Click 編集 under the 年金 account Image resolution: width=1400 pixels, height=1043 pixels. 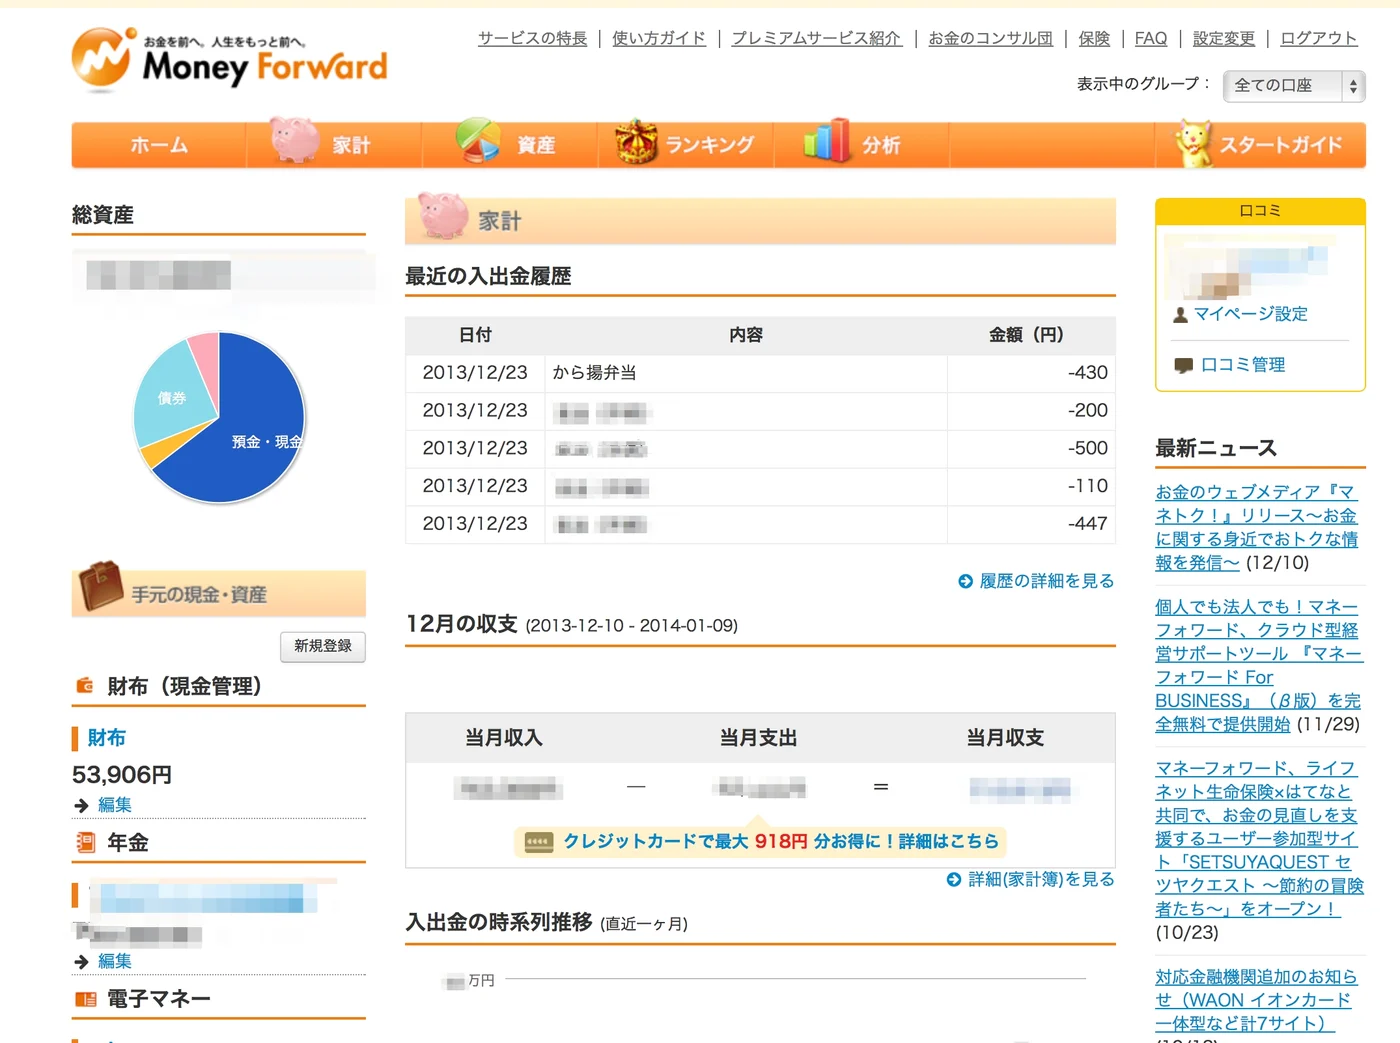115,961
